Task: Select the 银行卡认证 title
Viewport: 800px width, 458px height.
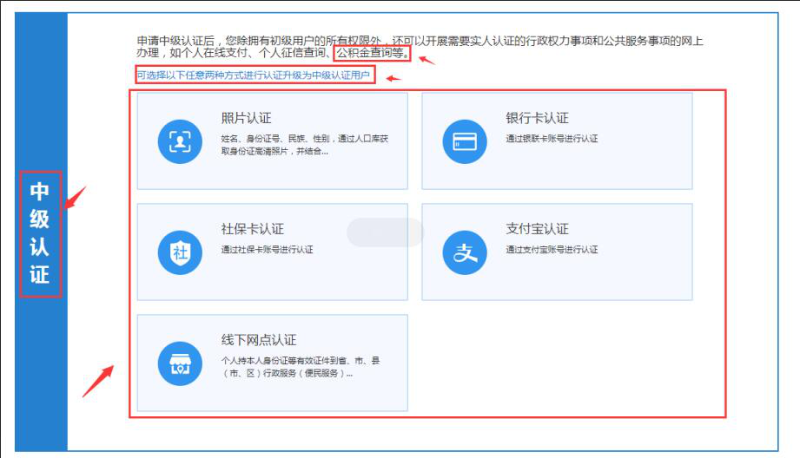Action: coord(537,118)
